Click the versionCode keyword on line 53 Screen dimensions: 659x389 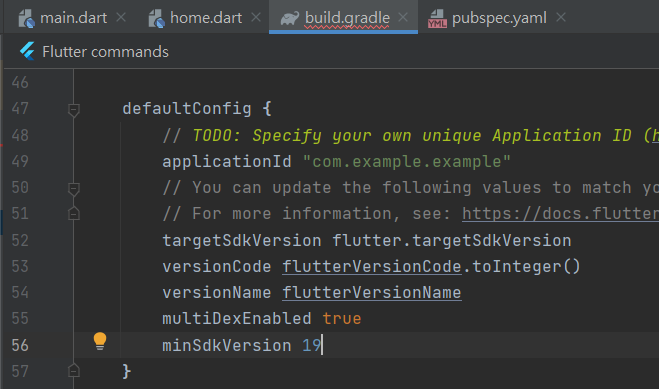click(x=216, y=266)
